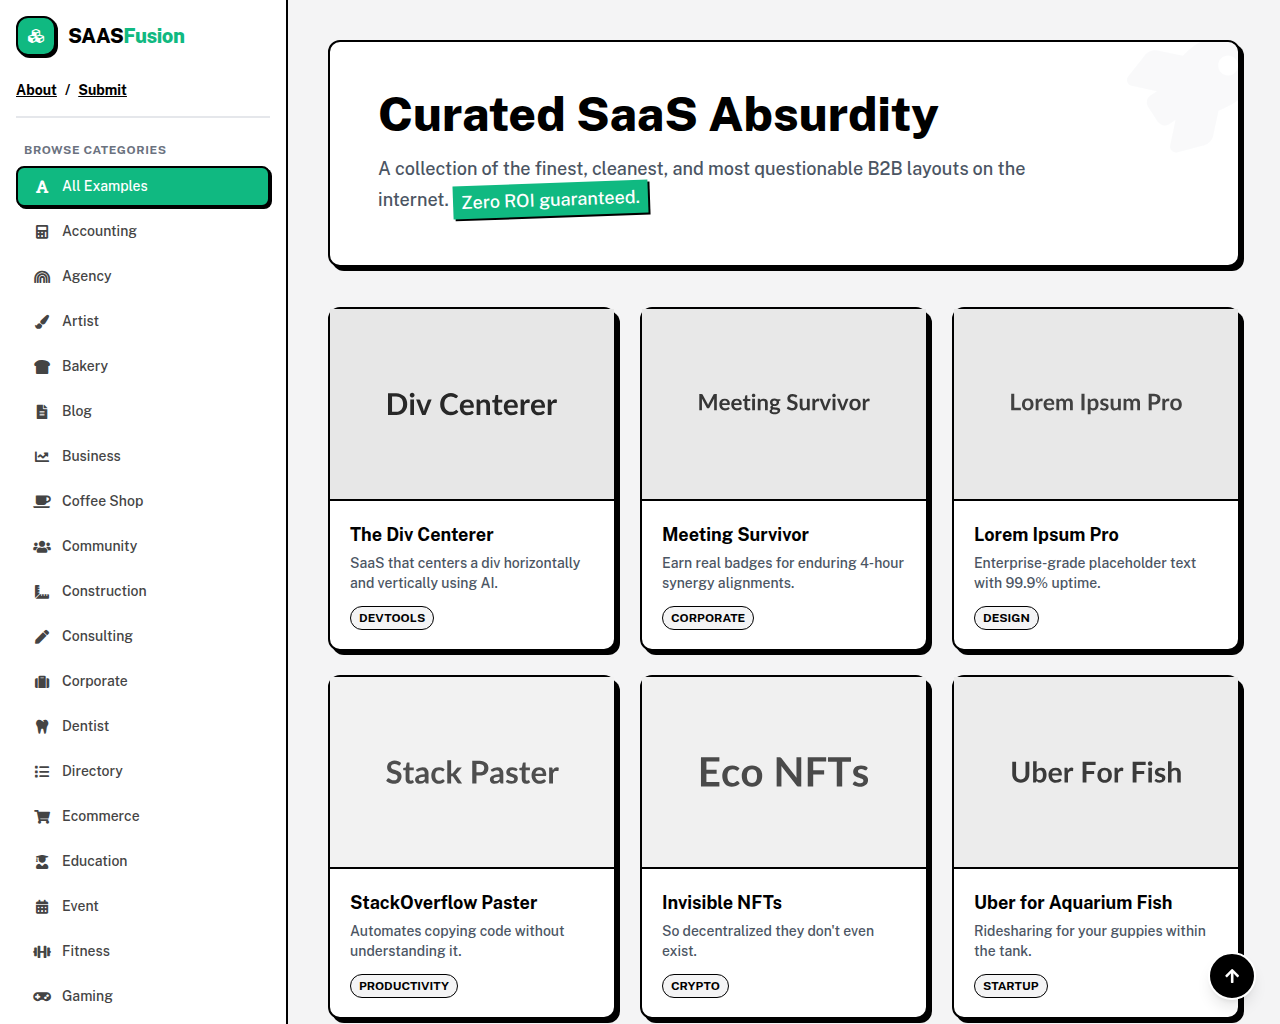Viewport: 1280px width, 1024px height.
Task: Select the Ecommerce shopping cart icon
Action: coord(41,816)
